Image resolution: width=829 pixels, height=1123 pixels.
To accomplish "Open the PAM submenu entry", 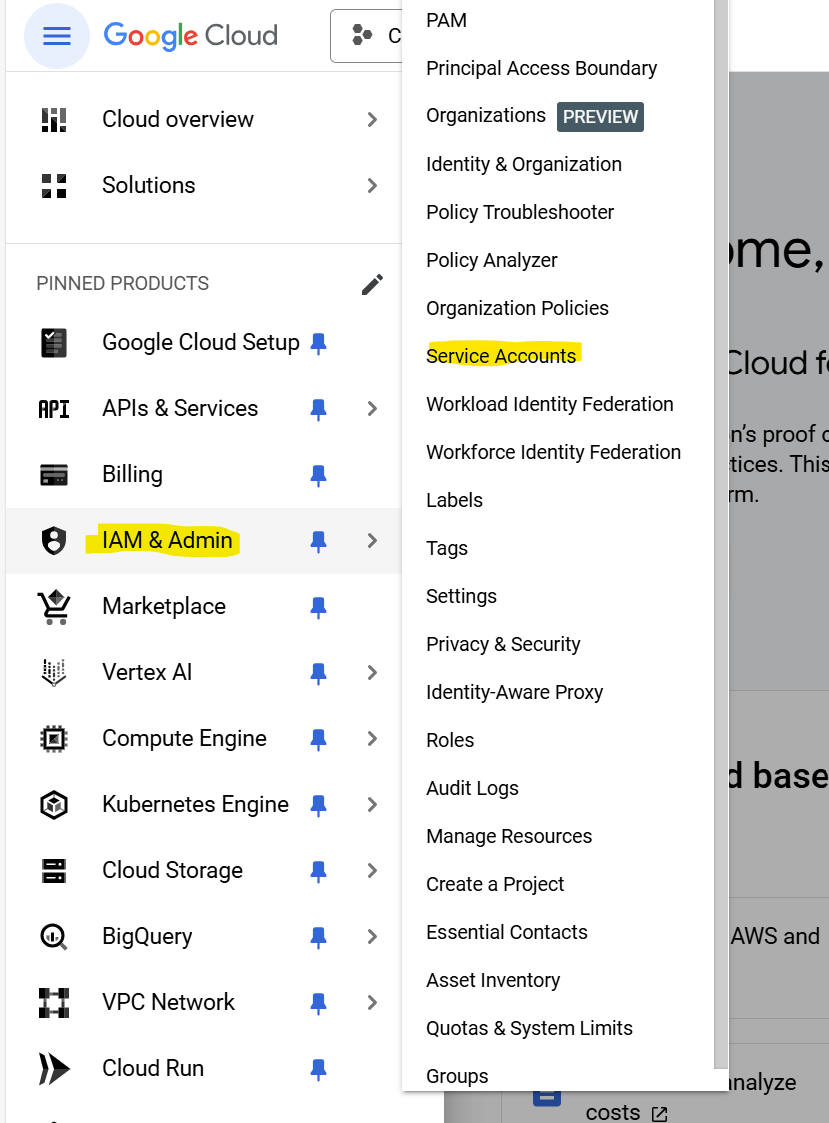I will (x=446, y=20).
